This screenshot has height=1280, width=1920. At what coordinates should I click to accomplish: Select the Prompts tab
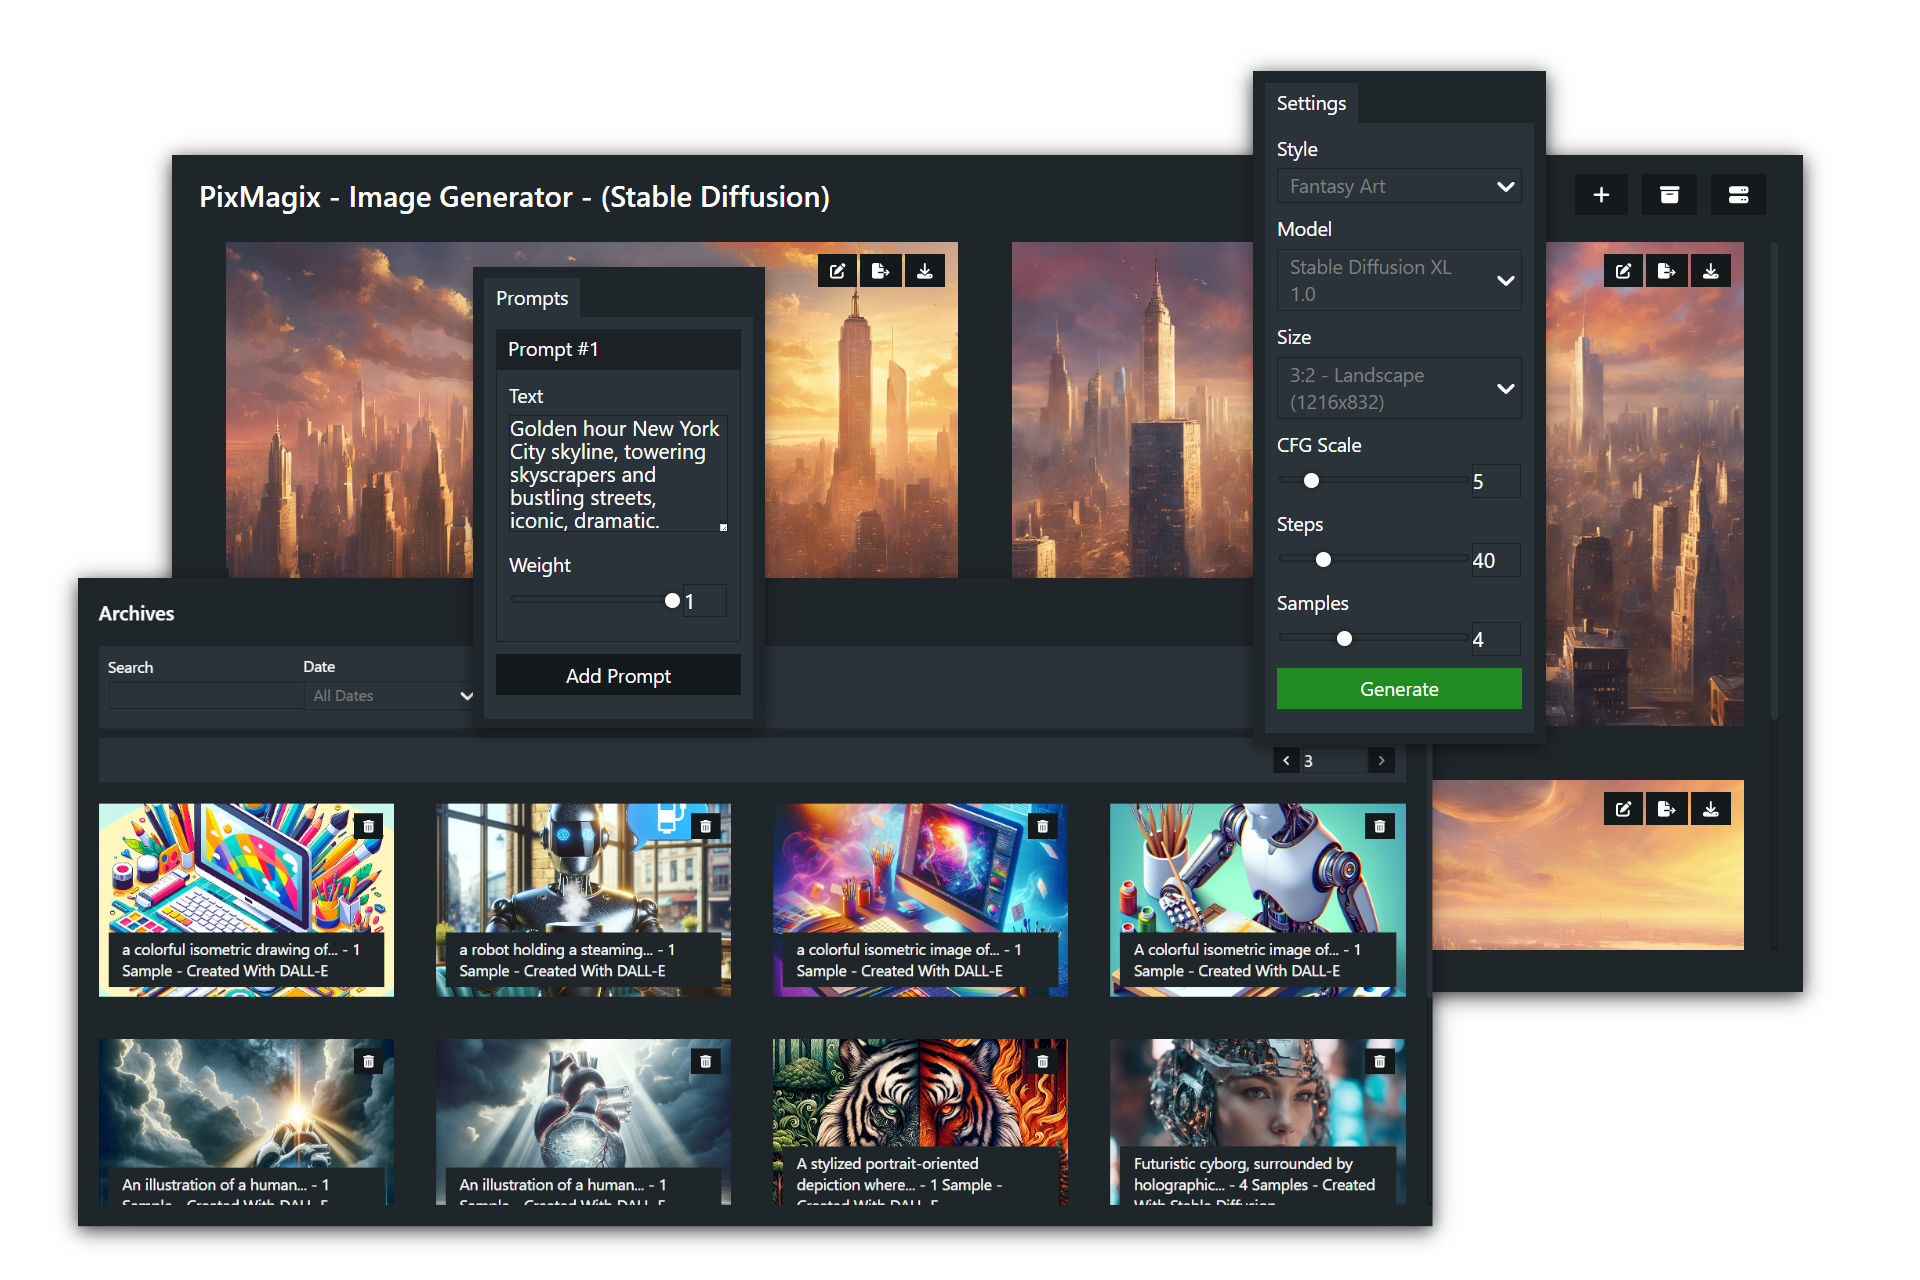tap(532, 298)
